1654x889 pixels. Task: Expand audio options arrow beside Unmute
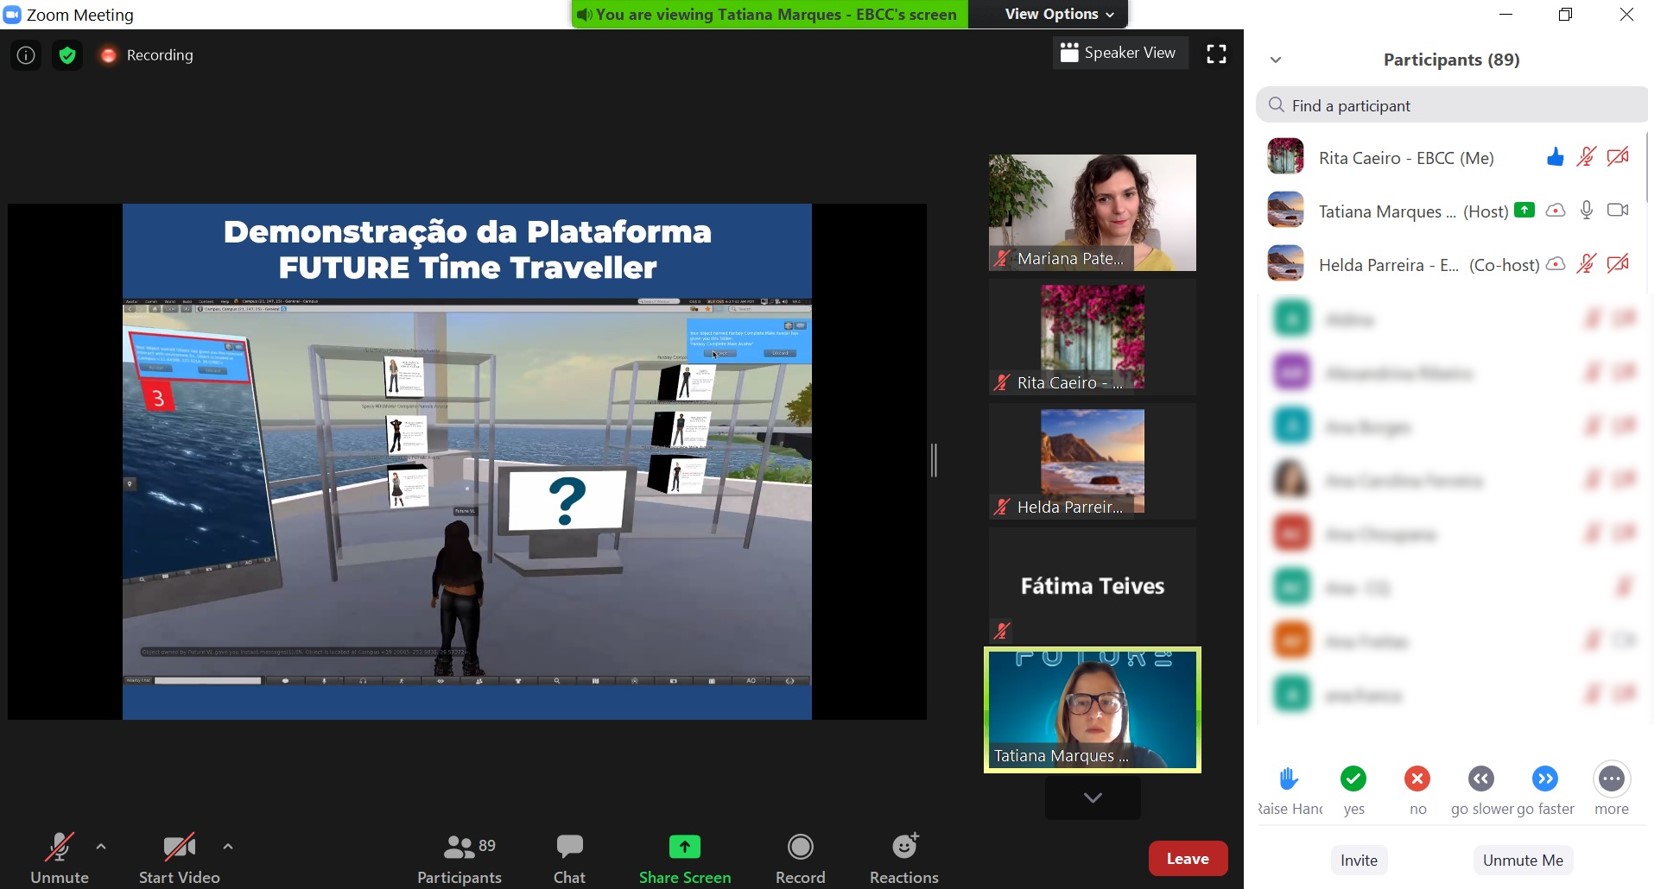click(101, 846)
